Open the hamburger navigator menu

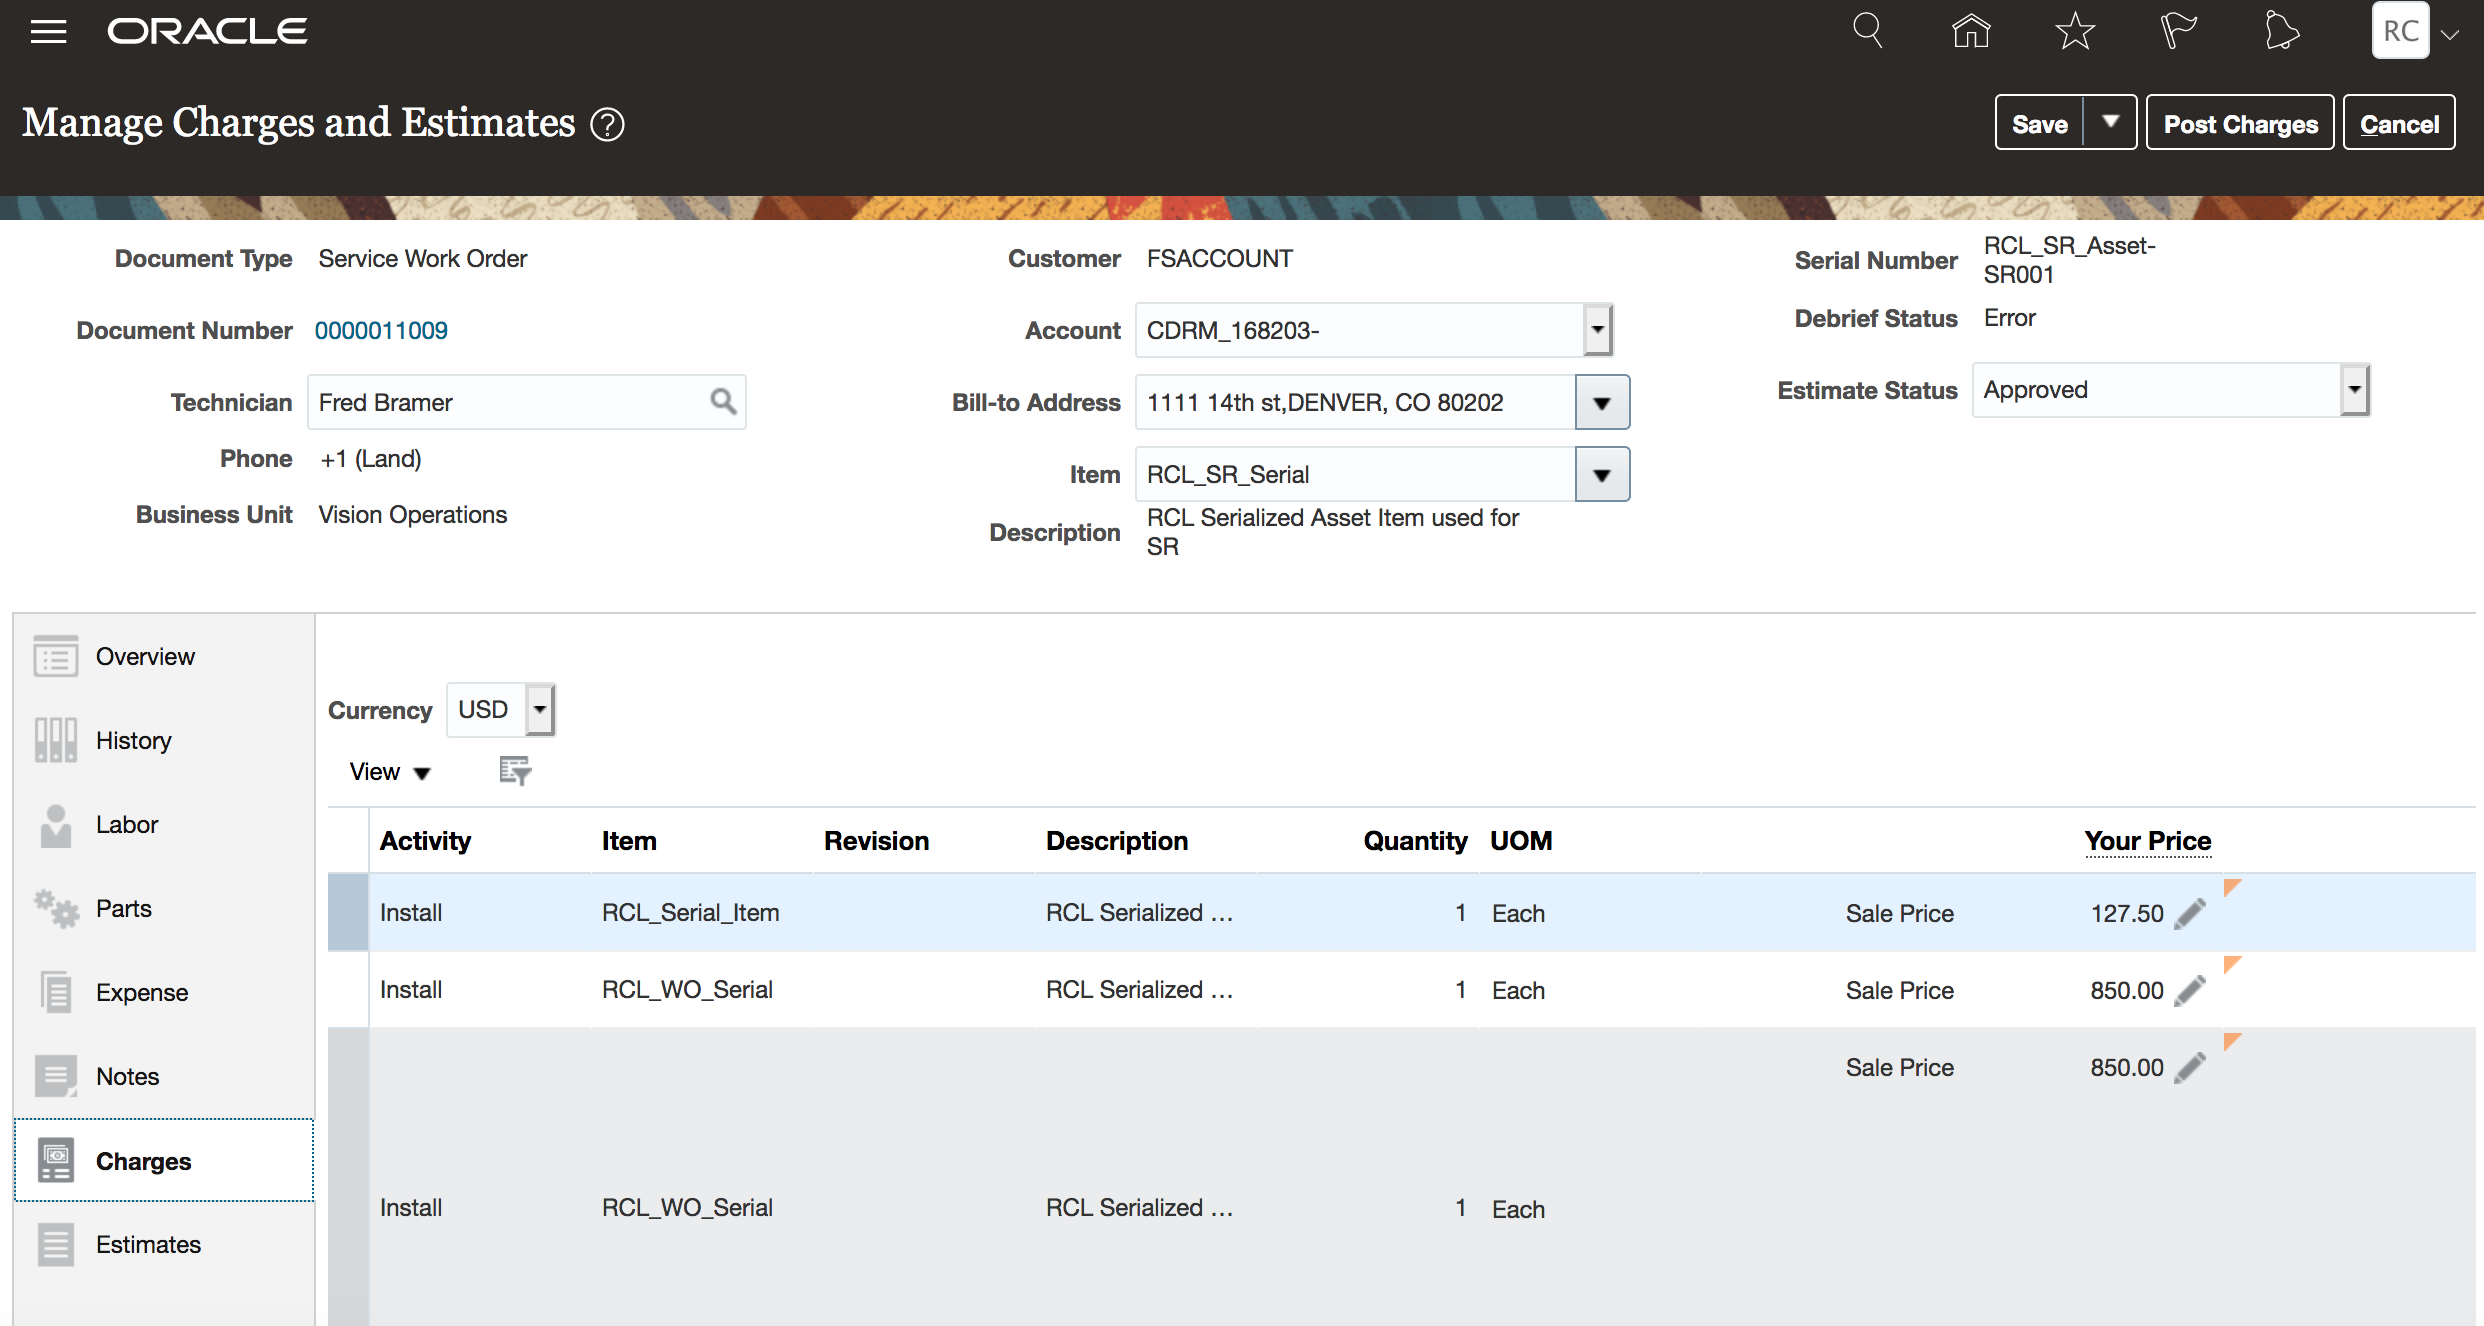(x=48, y=32)
